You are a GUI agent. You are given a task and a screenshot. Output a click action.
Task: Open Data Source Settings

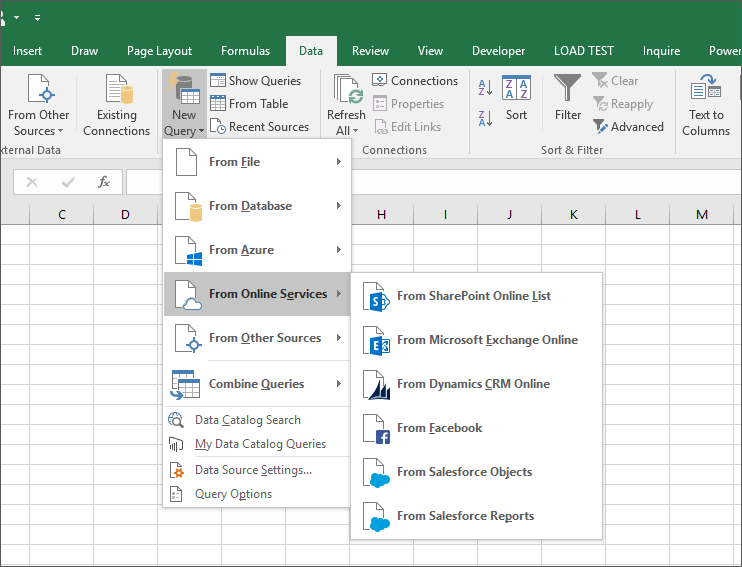(x=257, y=470)
